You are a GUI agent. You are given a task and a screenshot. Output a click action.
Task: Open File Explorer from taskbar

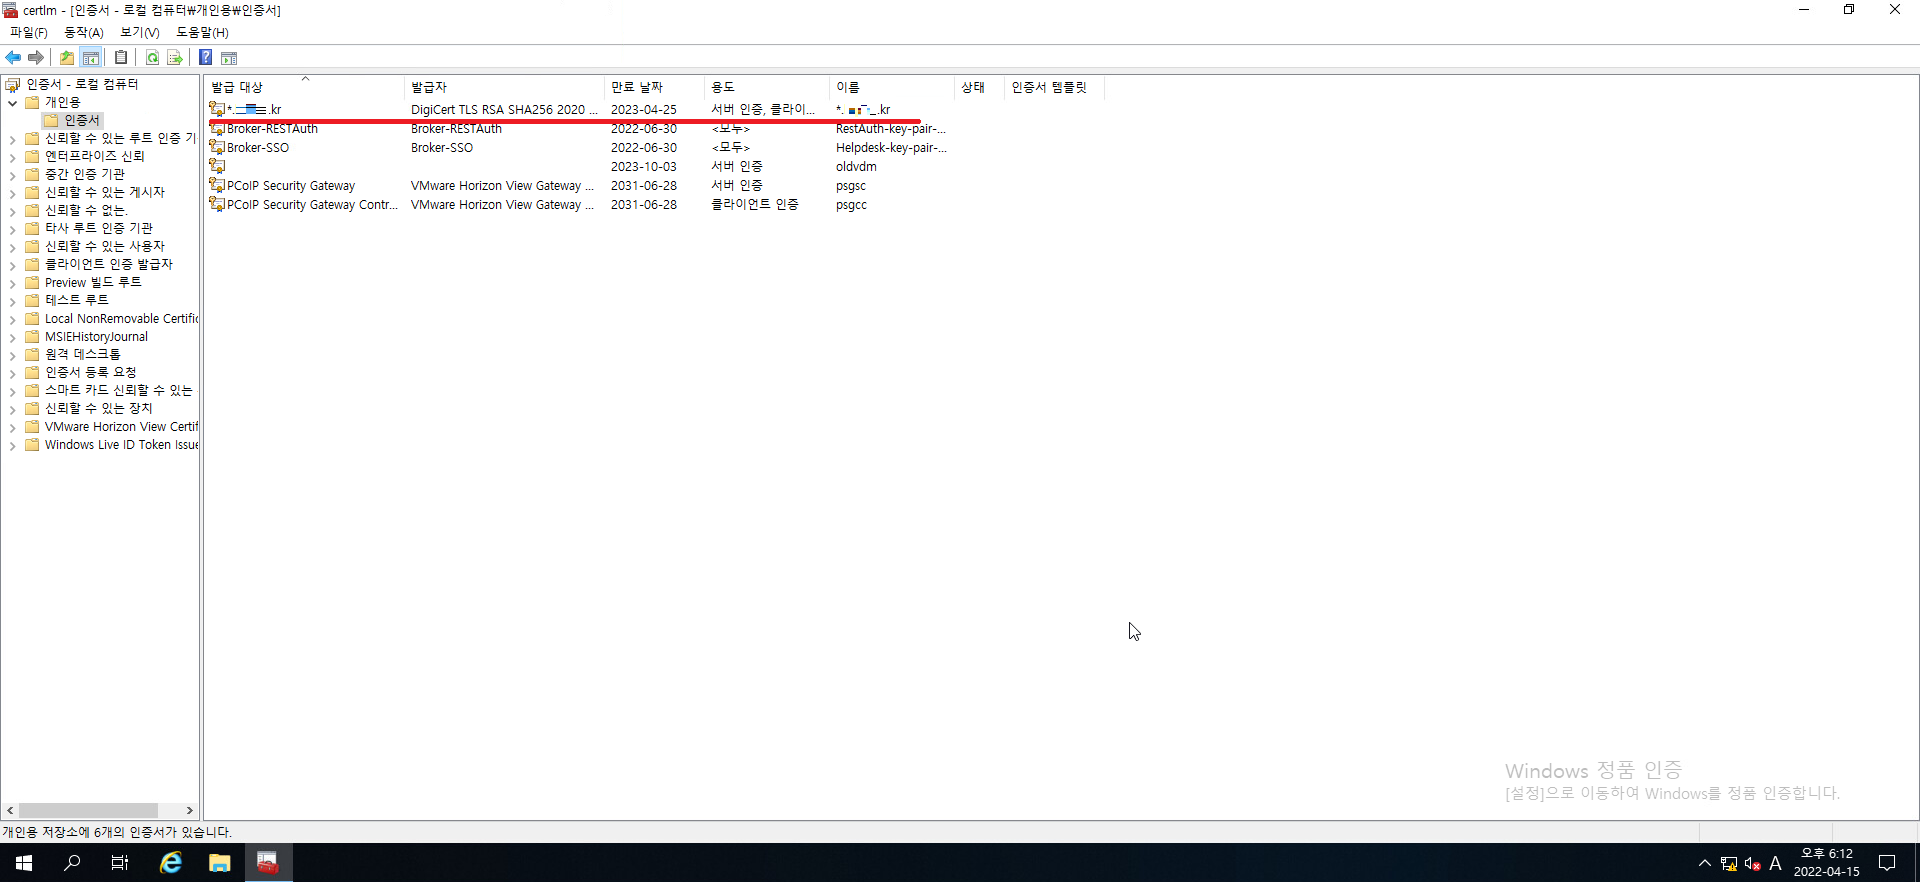[219, 862]
